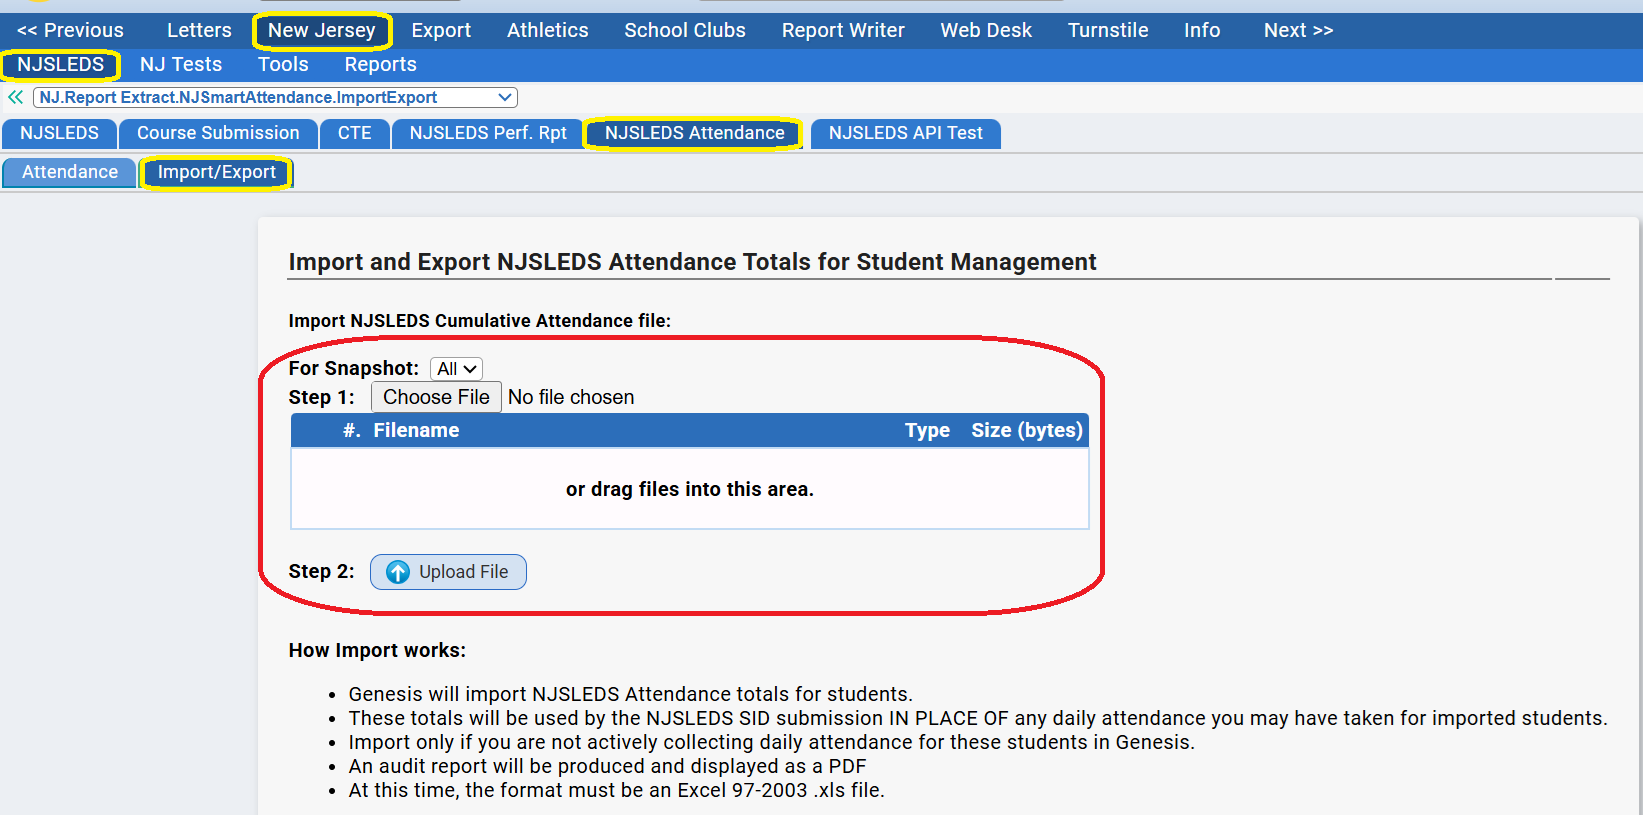Open the Letters menu
The image size is (1643, 815).
point(199,30)
